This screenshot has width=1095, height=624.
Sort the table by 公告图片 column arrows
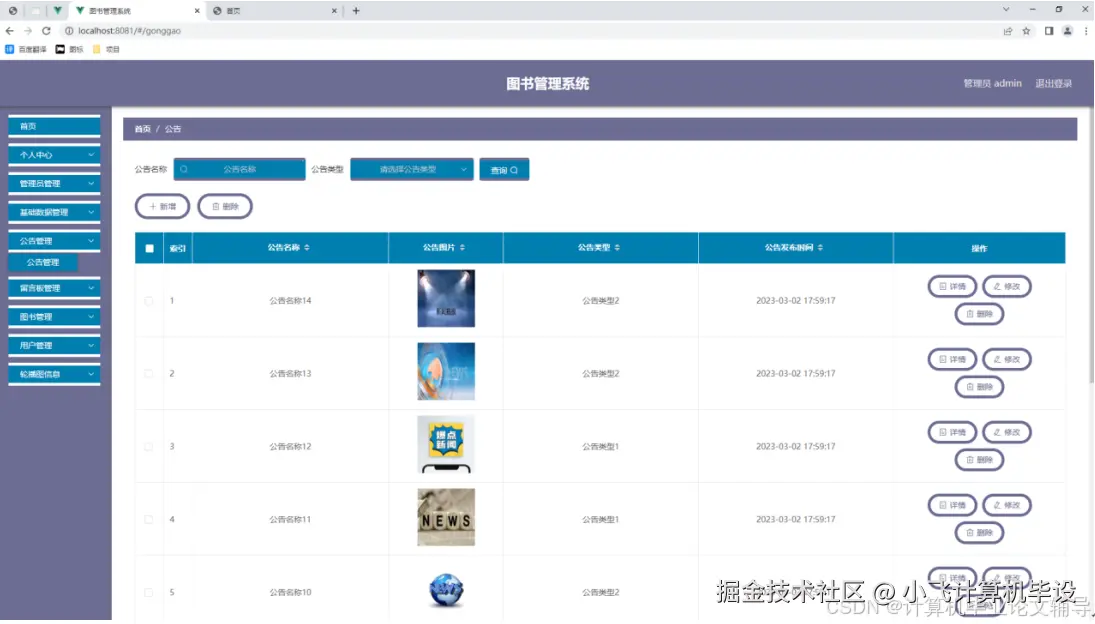click(462, 248)
